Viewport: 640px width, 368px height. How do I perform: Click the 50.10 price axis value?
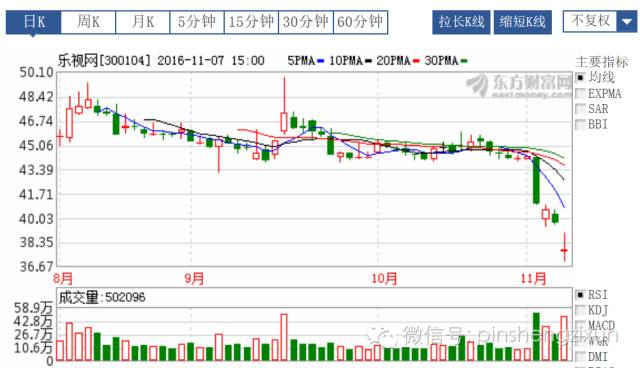pyautogui.click(x=36, y=73)
